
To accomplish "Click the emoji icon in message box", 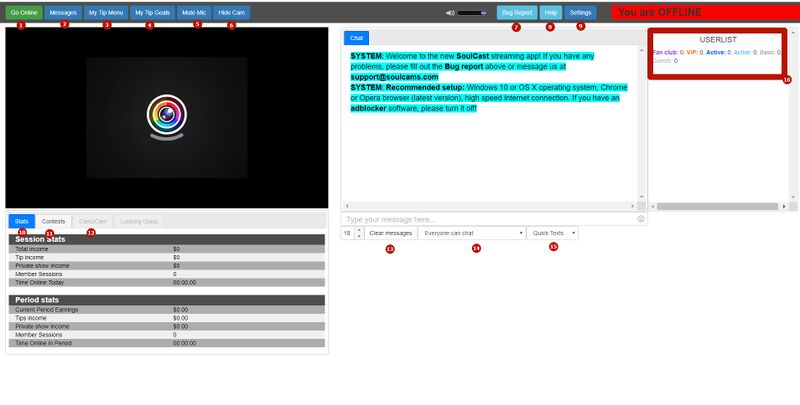I will (640, 219).
